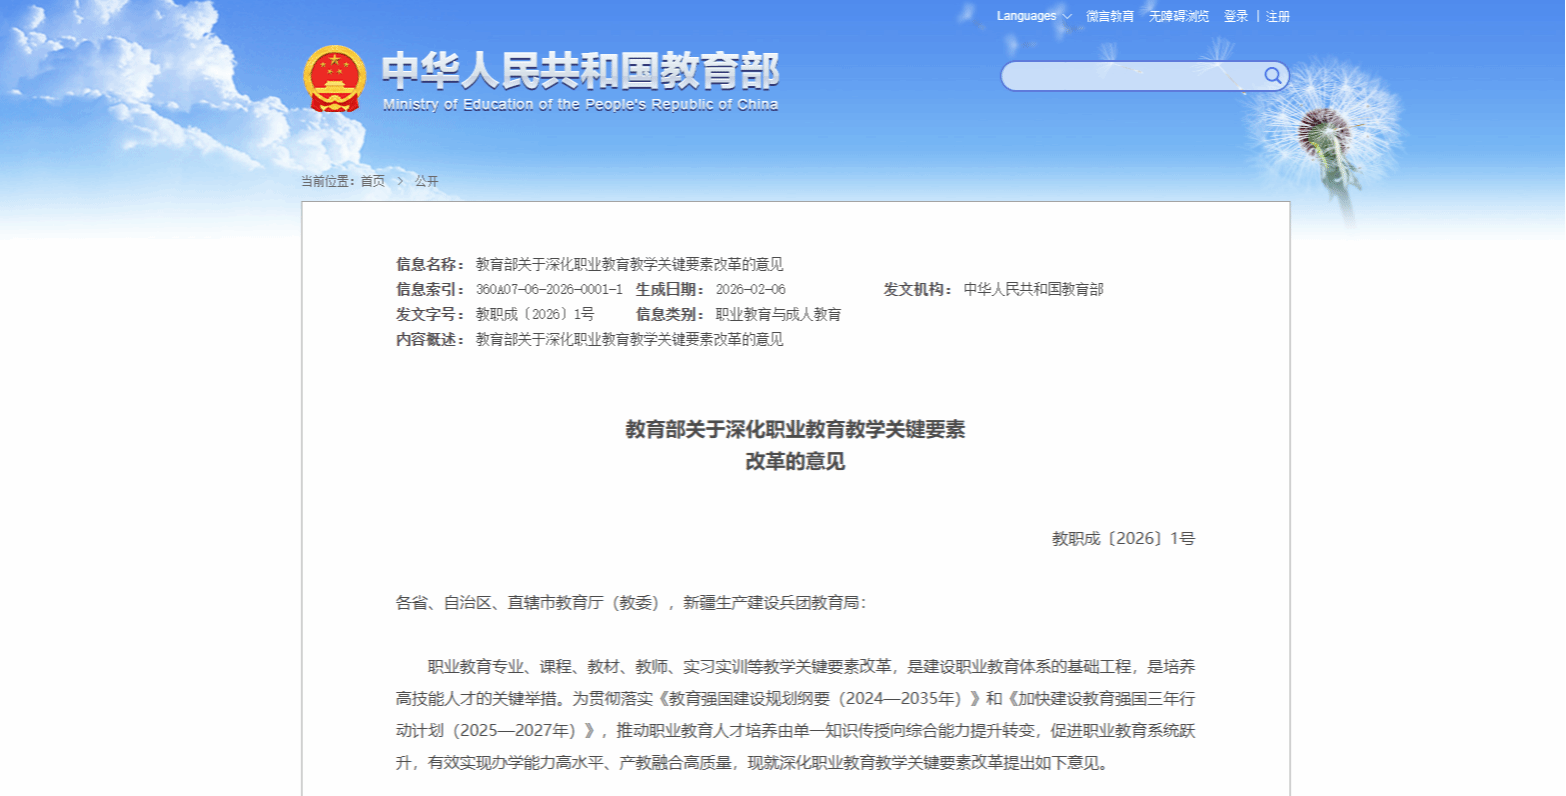Click the generation date 2026-02-06
Image resolution: width=1566 pixels, height=796 pixels.
coord(750,289)
